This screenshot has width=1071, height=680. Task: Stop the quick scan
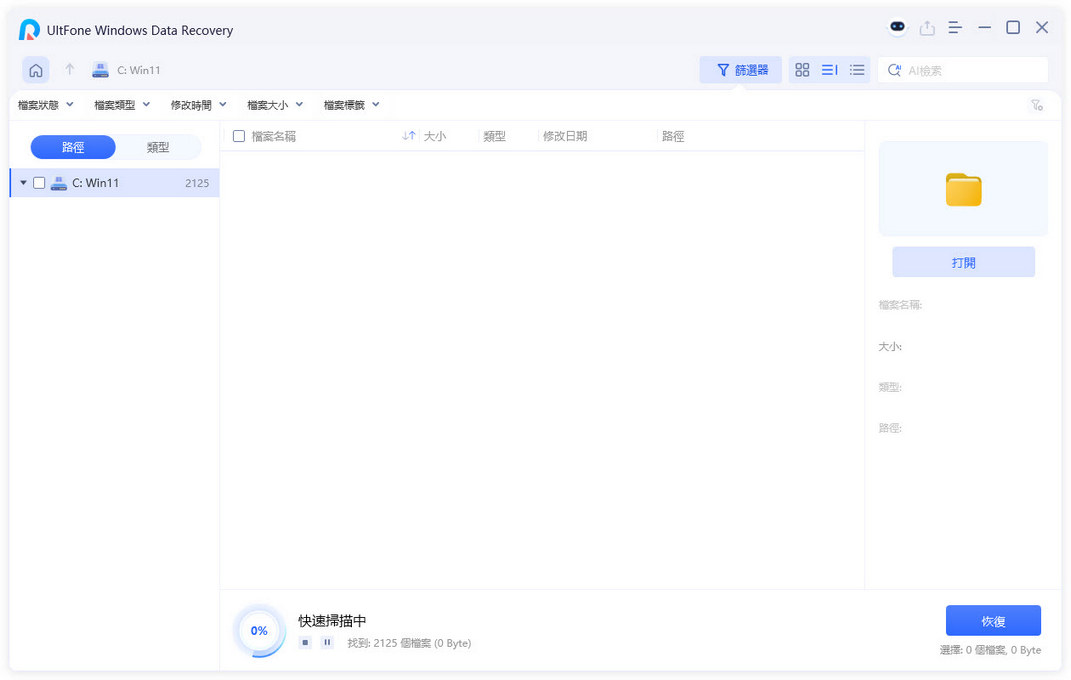pos(306,643)
